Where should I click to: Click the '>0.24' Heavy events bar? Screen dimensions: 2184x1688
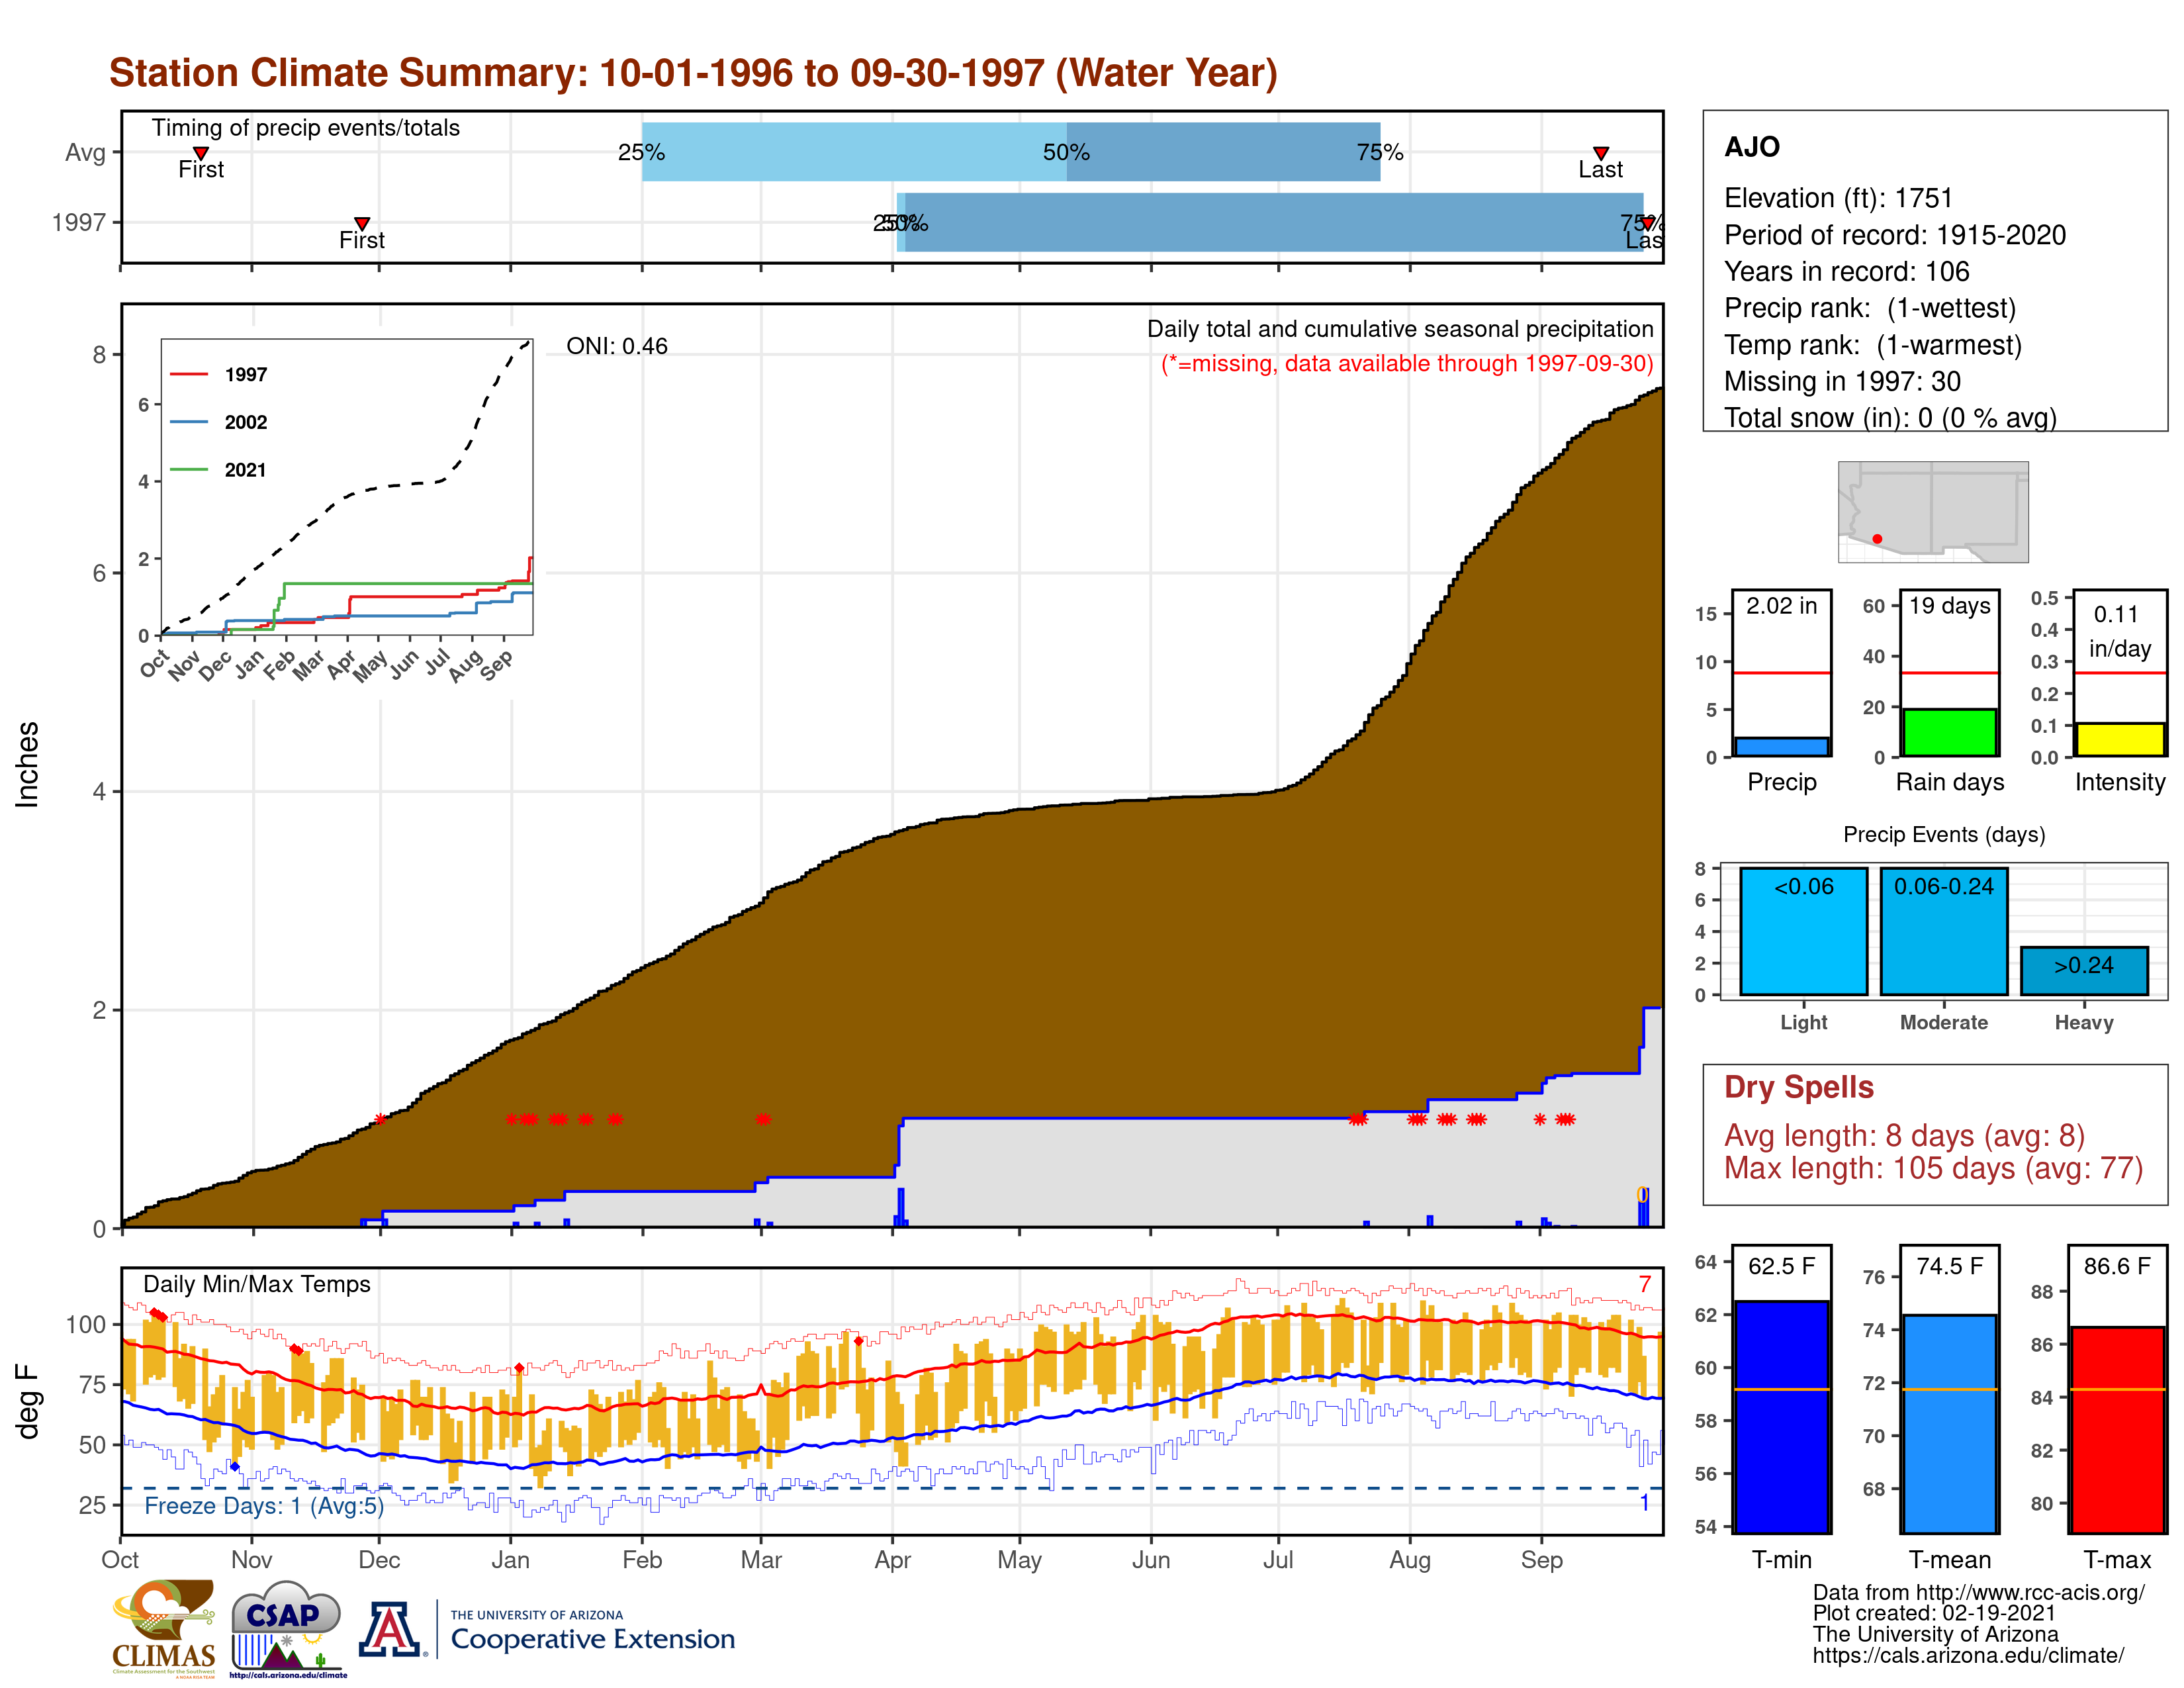click(2084, 971)
